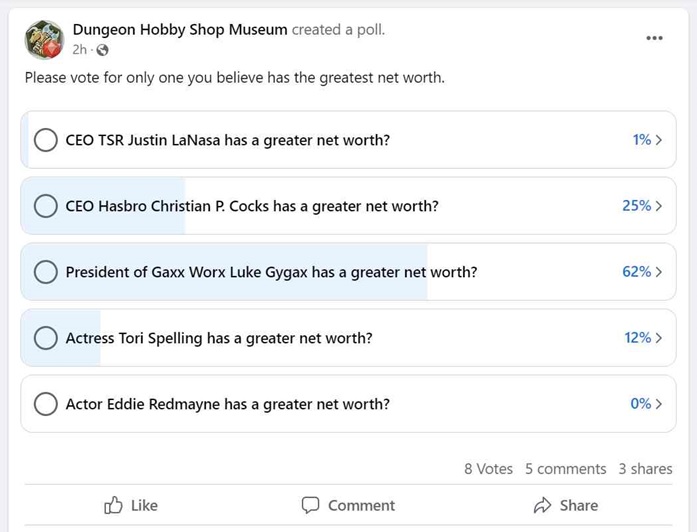Open voters list for 0% result
Viewport: 697px width, 532px height.
(x=646, y=404)
